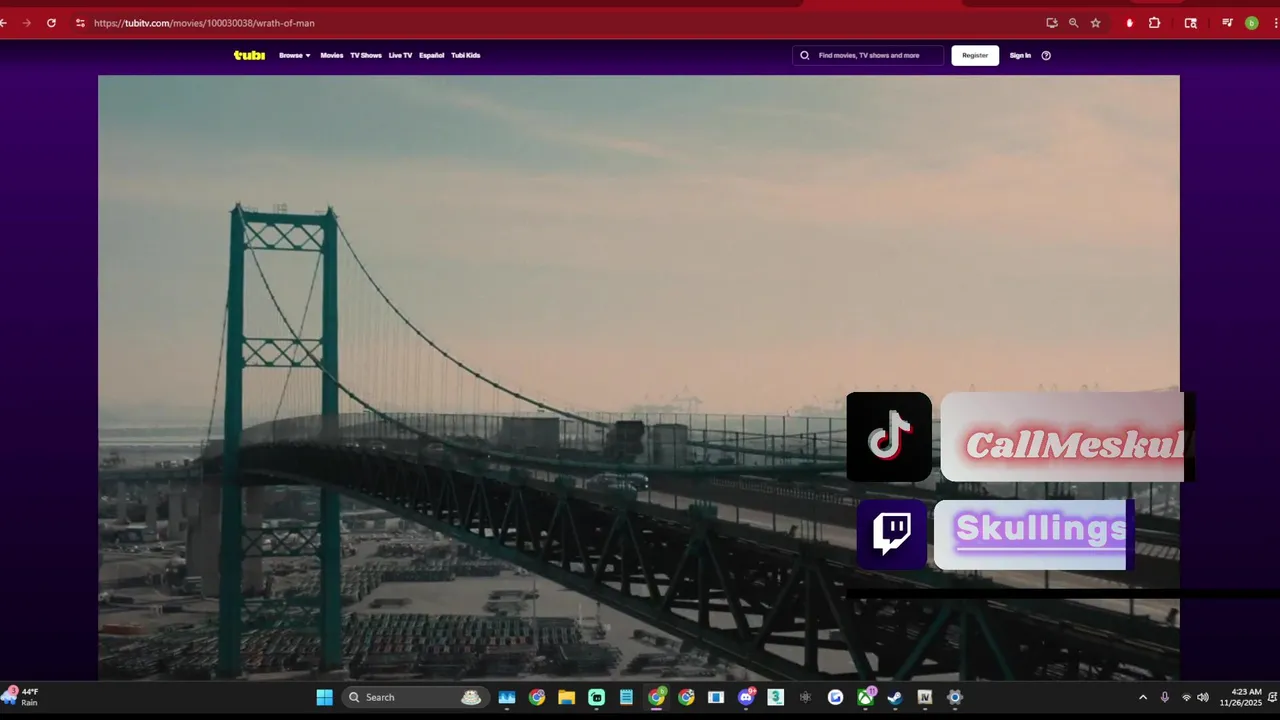
Task: Reload the page with the refresh icon
Action: pyautogui.click(x=51, y=23)
